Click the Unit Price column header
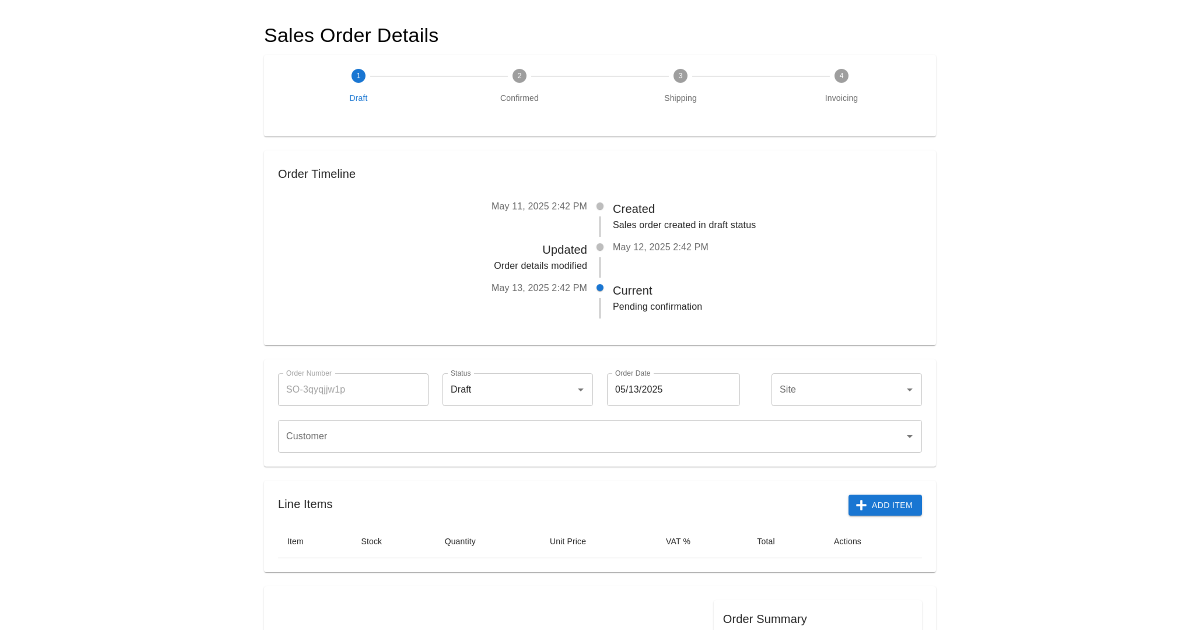1200x630 pixels. [568, 541]
